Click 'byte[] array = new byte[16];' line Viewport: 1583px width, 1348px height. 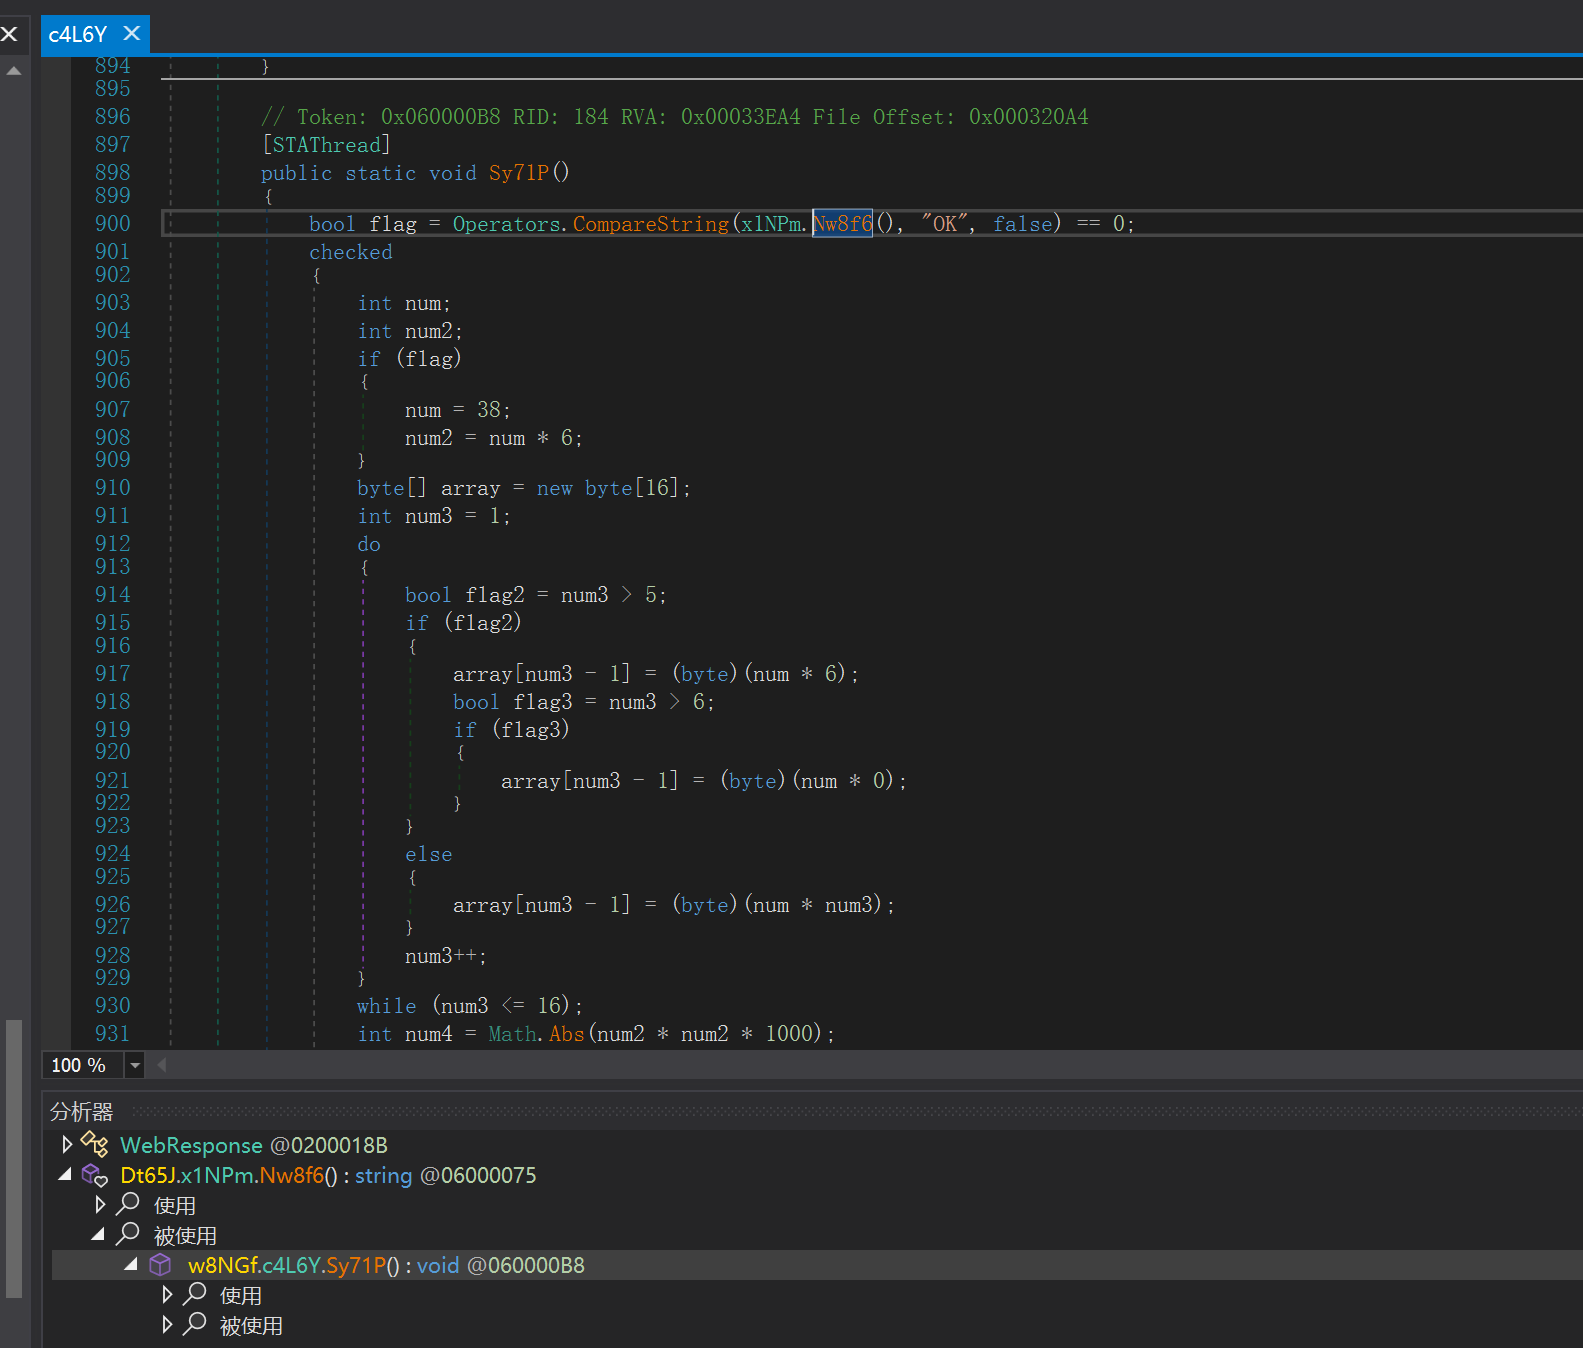point(524,488)
